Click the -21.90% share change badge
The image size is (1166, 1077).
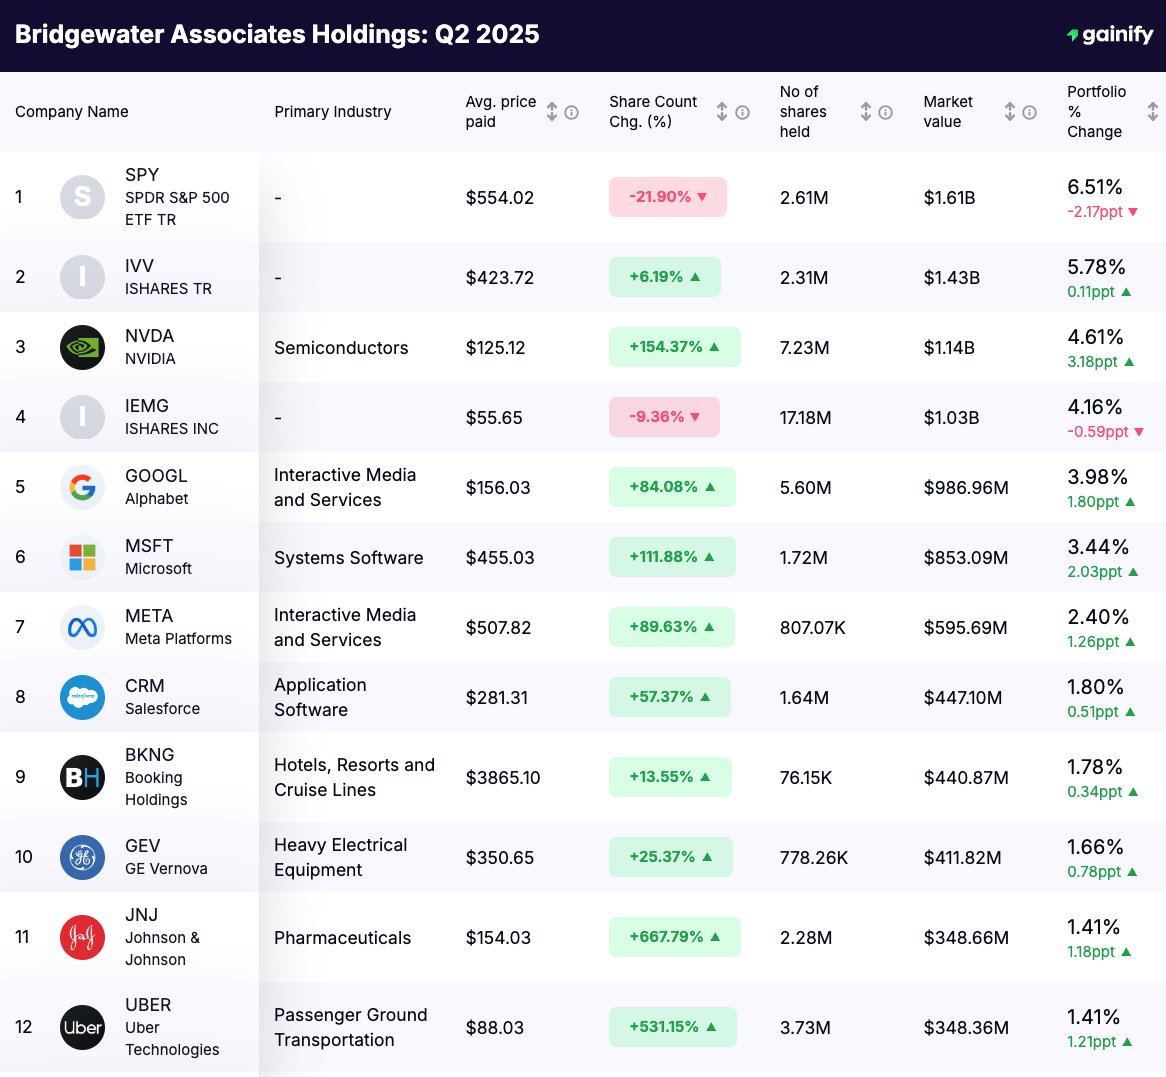[668, 197]
